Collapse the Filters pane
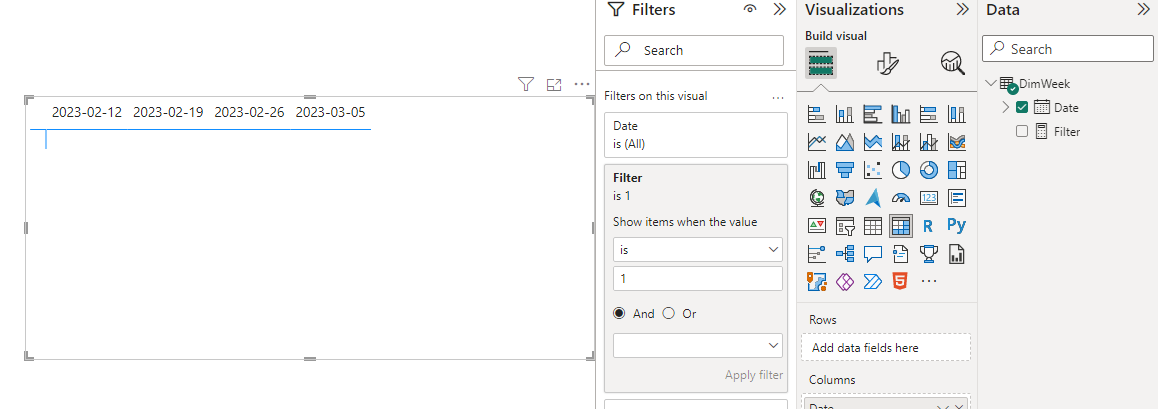Screen dimensions: 1158x409 779,9
